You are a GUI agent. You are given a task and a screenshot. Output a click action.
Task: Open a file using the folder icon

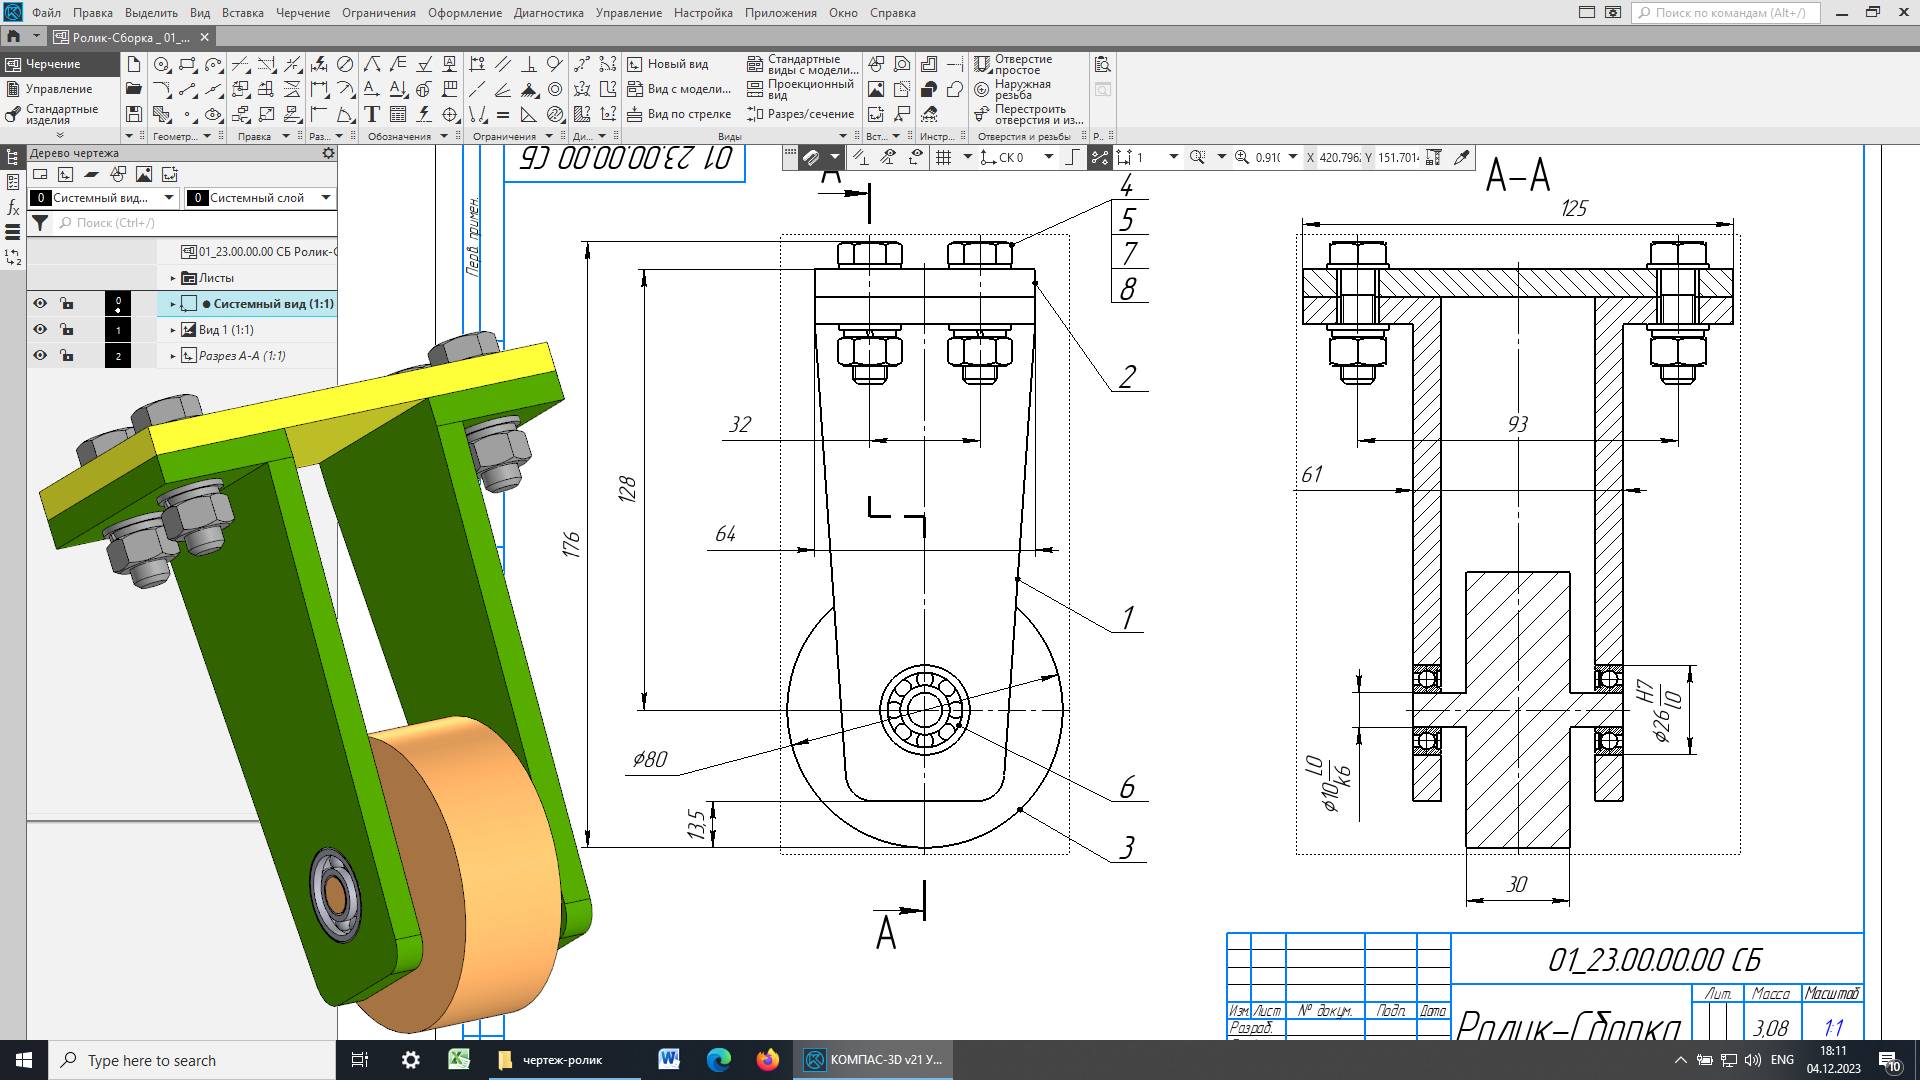(x=134, y=89)
